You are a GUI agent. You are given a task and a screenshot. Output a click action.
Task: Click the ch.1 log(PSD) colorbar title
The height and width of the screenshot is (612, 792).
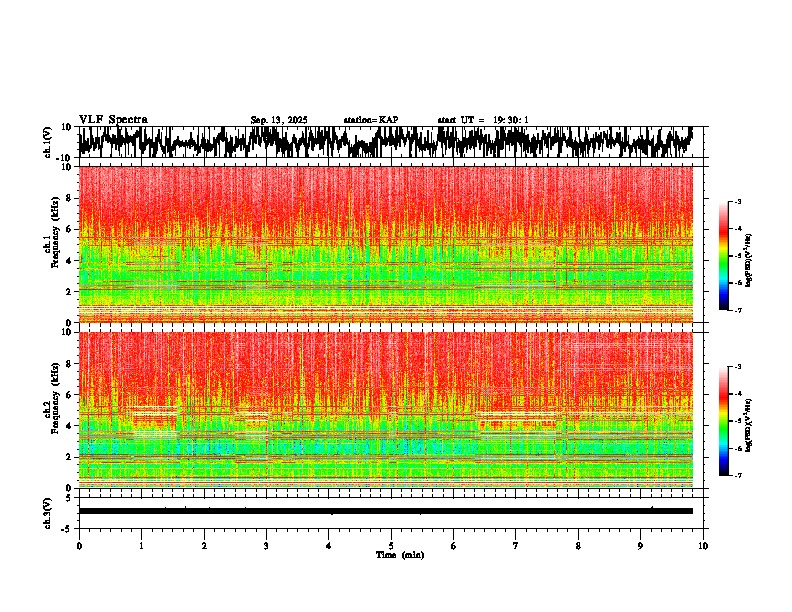click(750, 261)
